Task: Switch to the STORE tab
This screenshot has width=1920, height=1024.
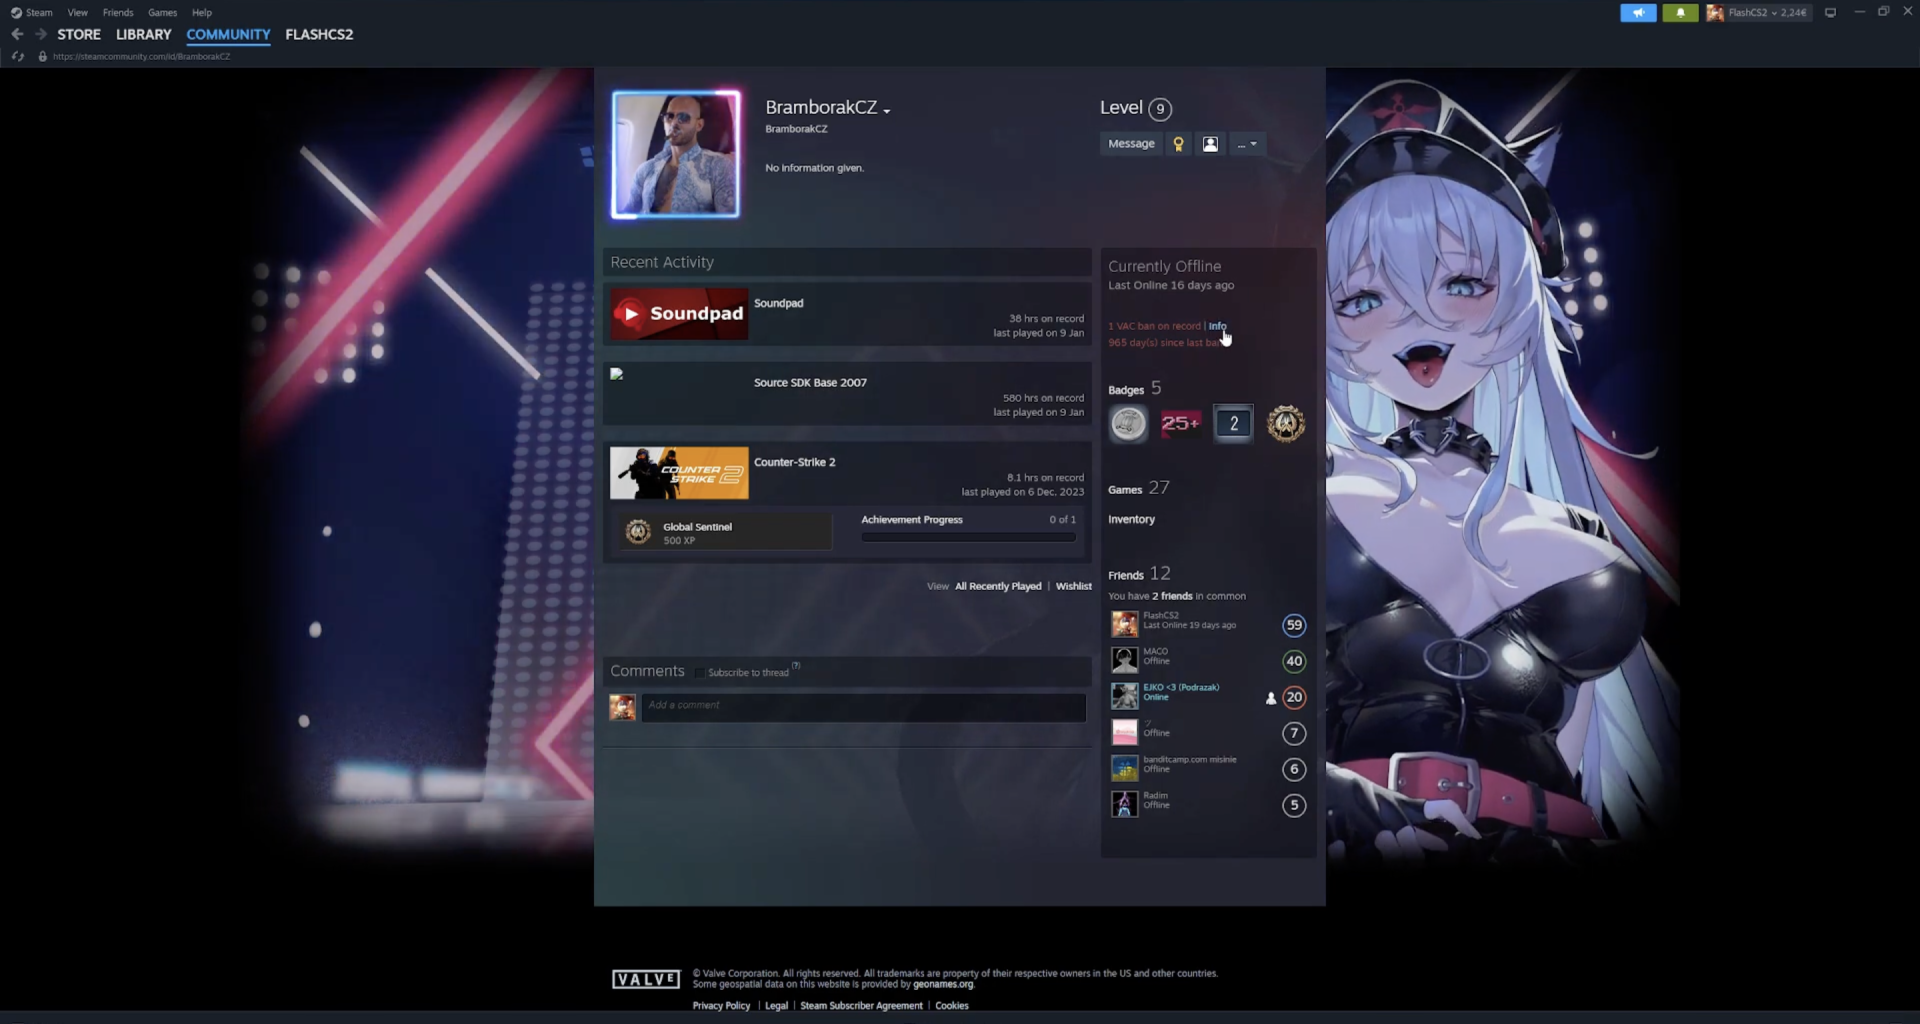Action: point(79,34)
